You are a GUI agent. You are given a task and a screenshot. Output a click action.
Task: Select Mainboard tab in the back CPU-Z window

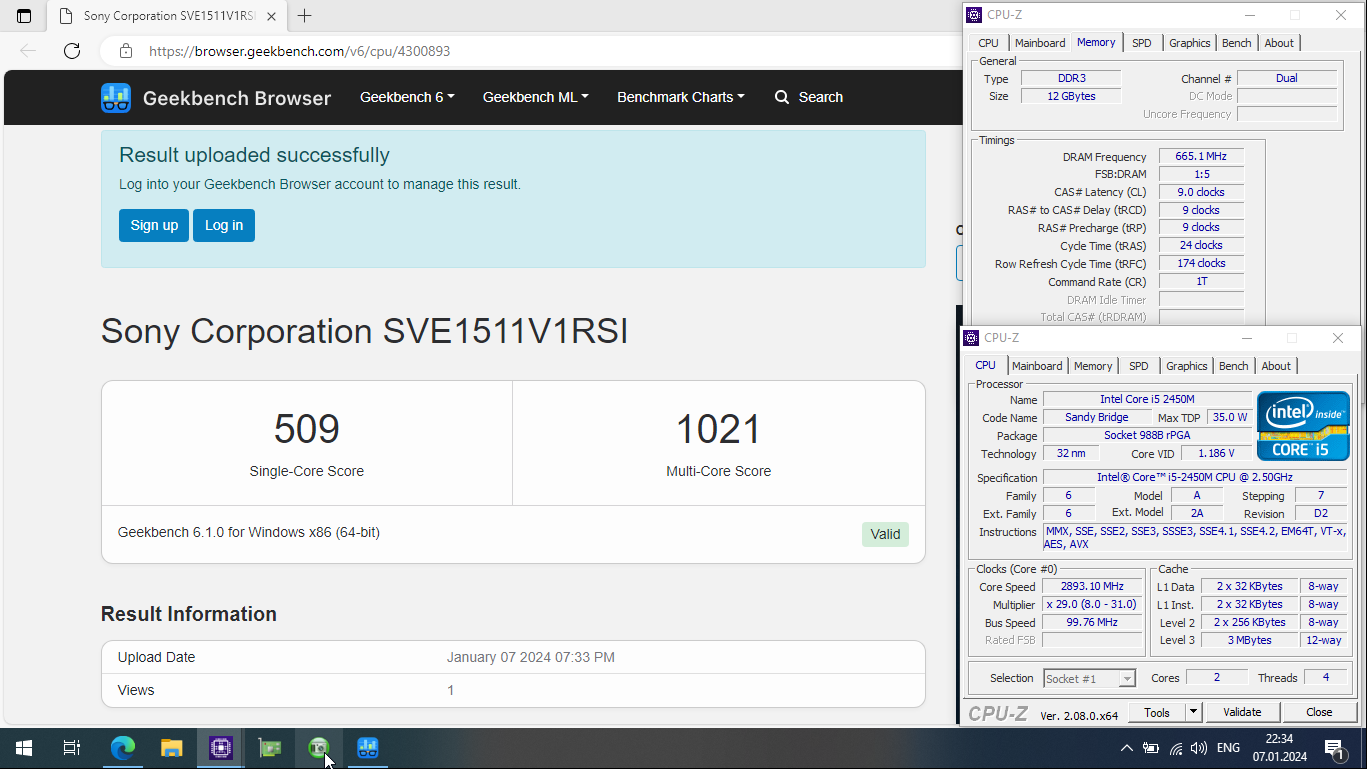(x=1040, y=43)
